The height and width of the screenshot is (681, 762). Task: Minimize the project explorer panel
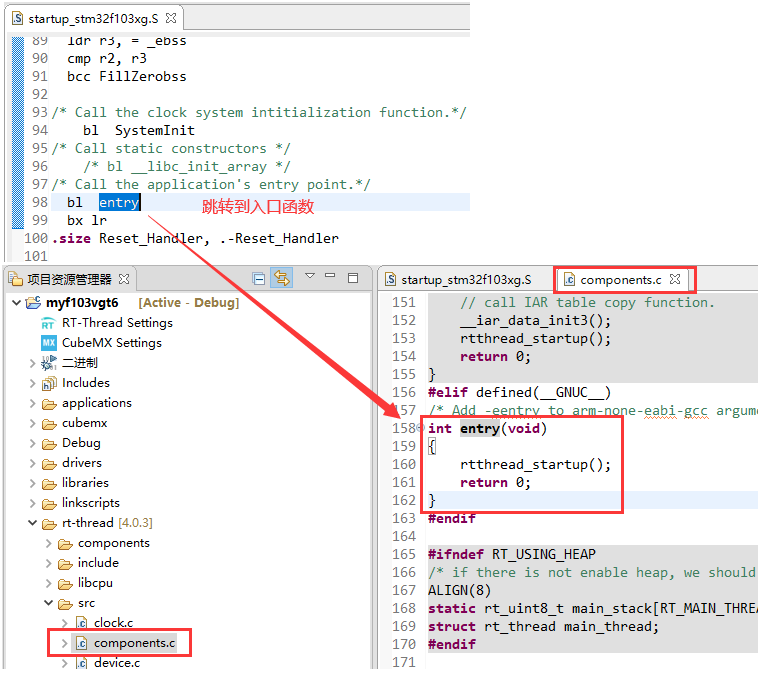[330, 276]
